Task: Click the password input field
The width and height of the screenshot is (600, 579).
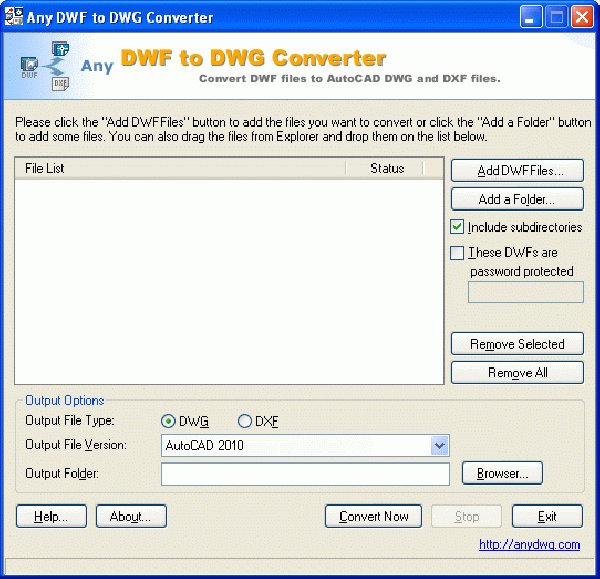Action: pyautogui.click(x=526, y=292)
